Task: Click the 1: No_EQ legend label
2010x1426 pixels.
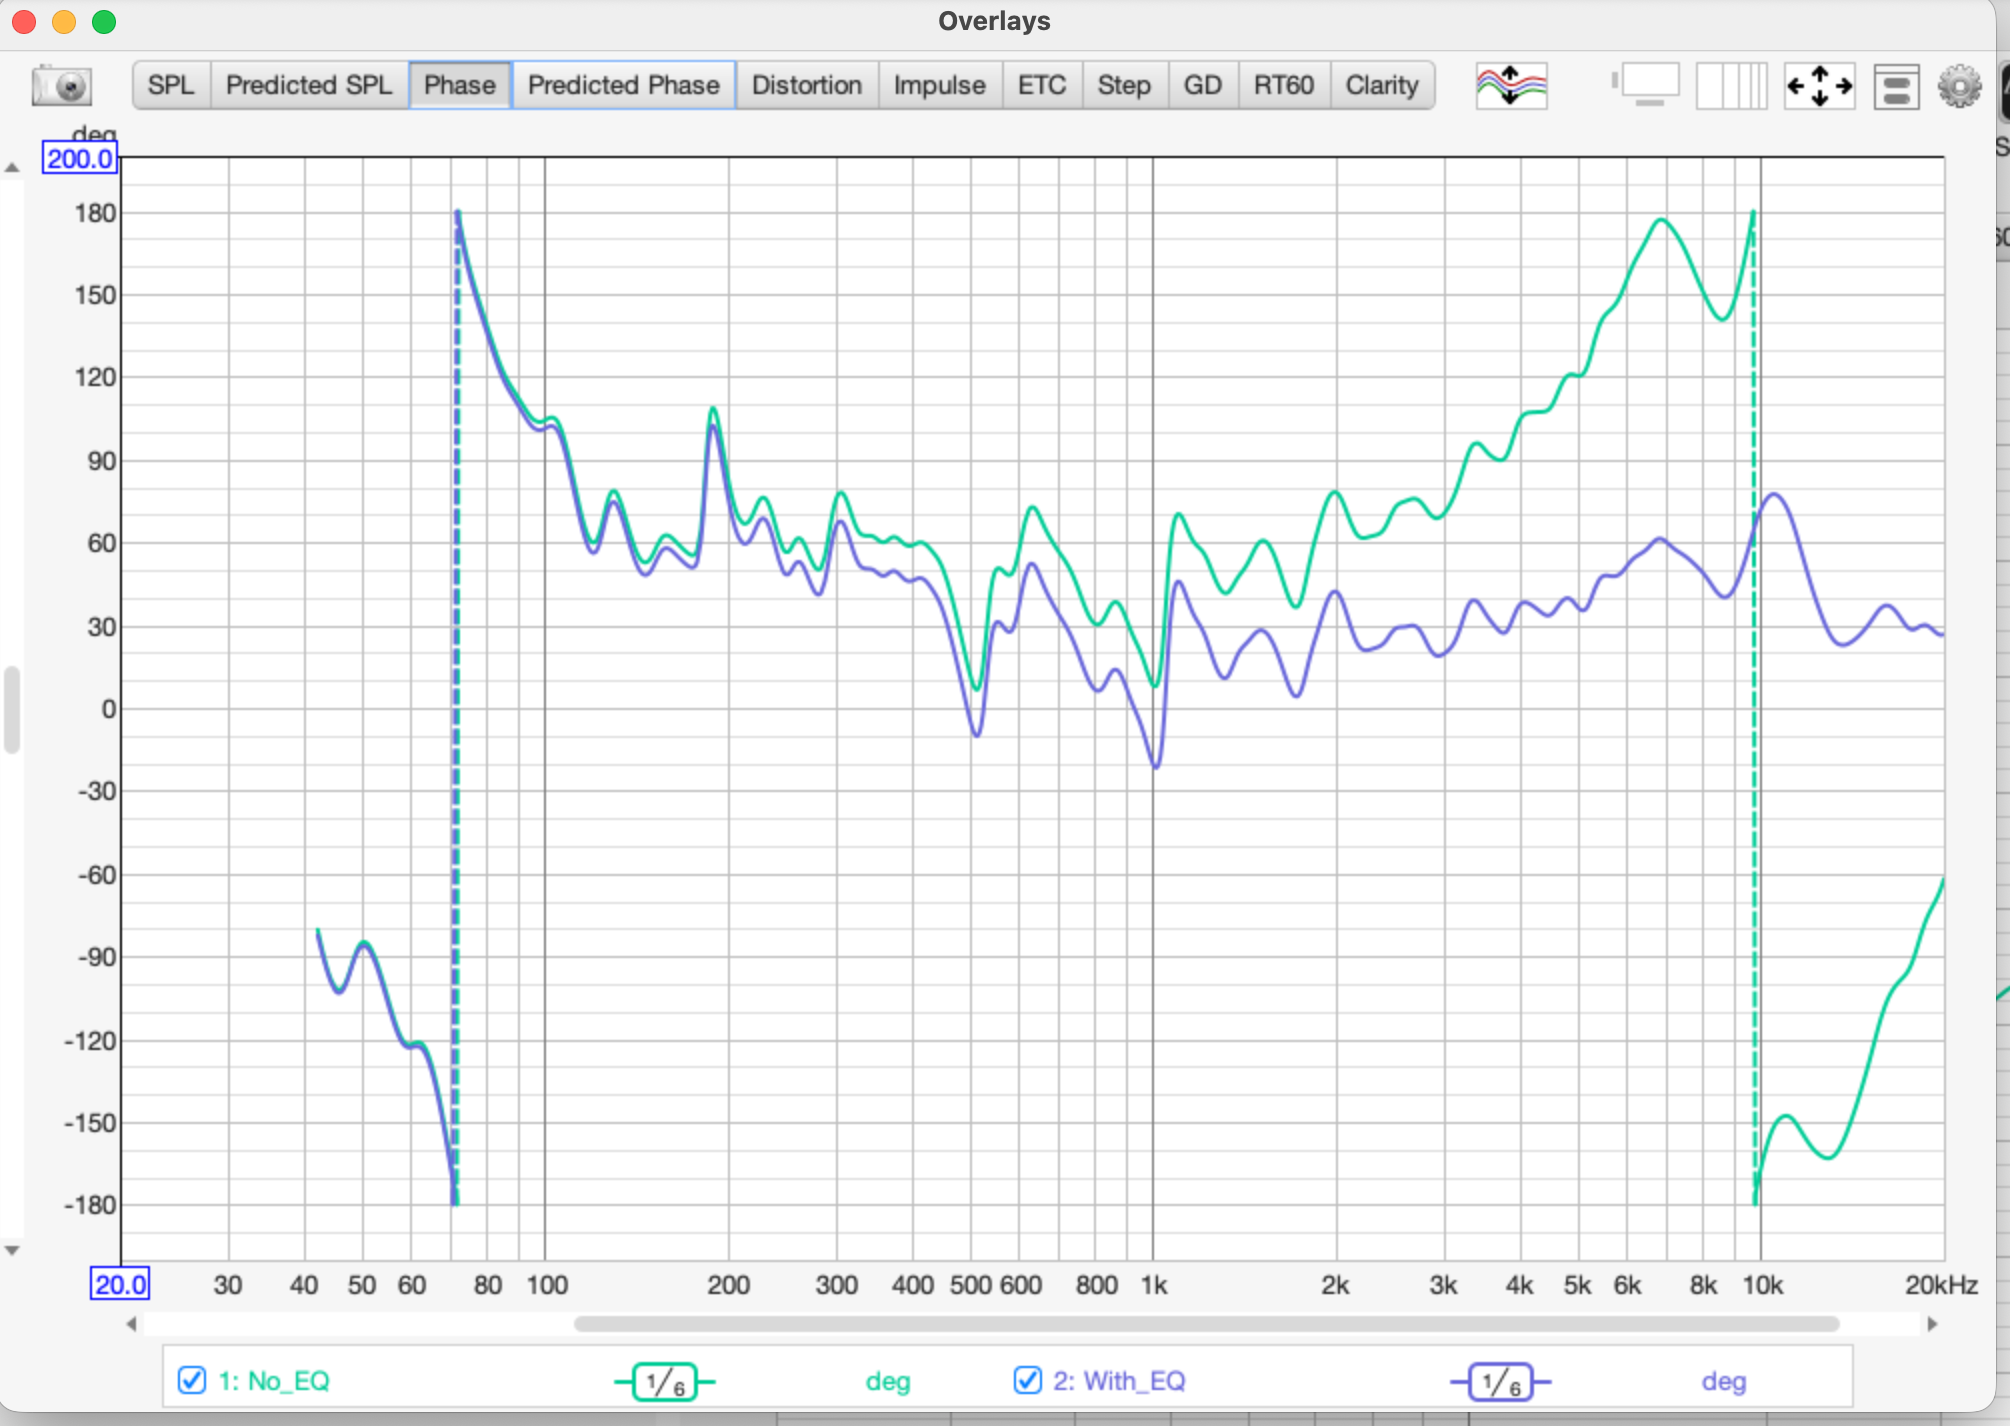Action: click(274, 1381)
